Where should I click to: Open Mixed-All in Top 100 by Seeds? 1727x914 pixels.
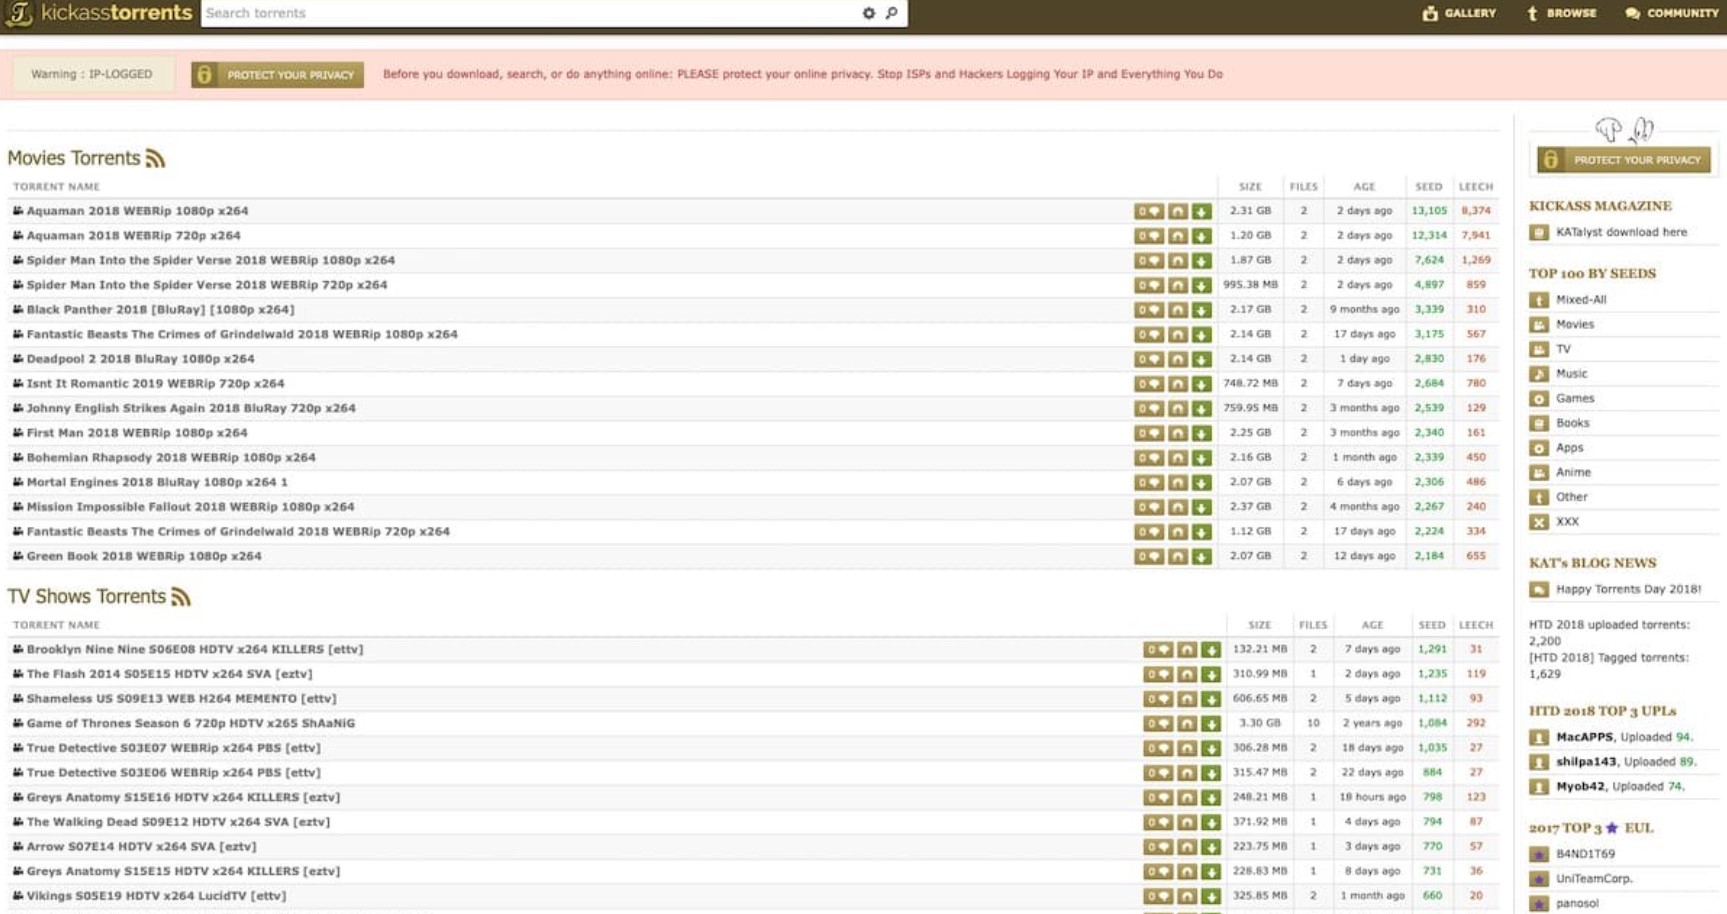1581,299
